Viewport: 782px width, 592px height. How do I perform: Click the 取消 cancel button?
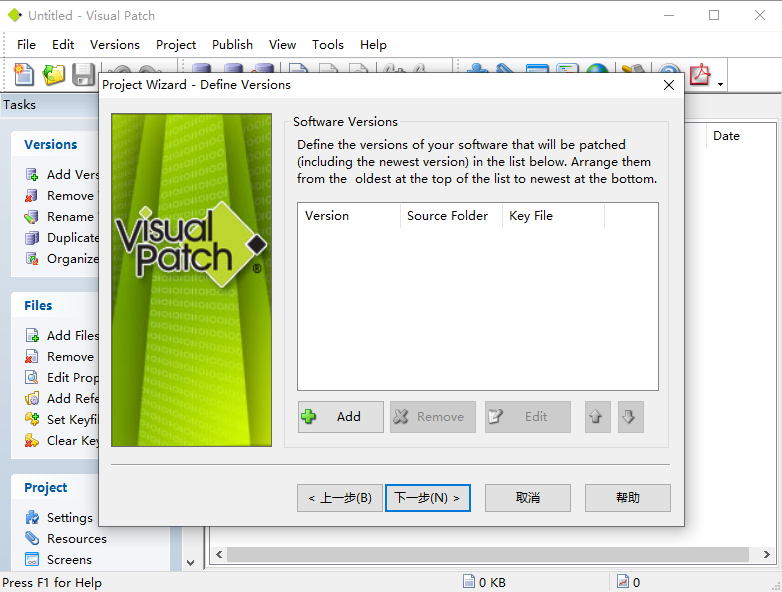click(x=528, y=498)
